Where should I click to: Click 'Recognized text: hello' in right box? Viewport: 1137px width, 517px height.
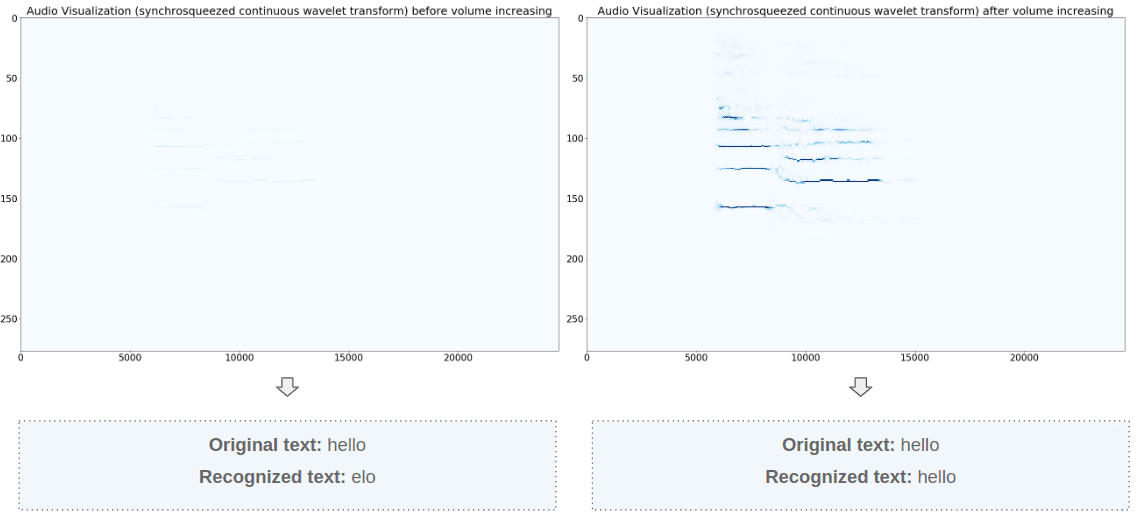[x=860, y=477]
